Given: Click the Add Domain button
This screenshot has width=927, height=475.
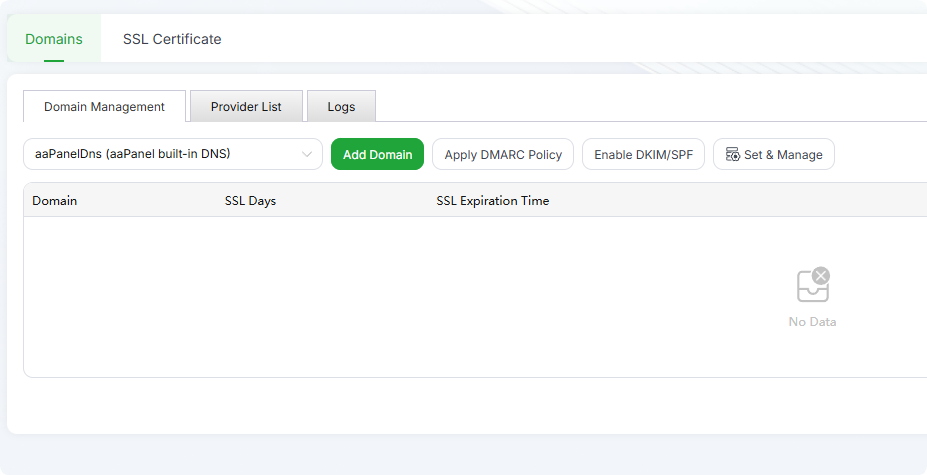Looking at the screenshot, I should click(377, 154).
